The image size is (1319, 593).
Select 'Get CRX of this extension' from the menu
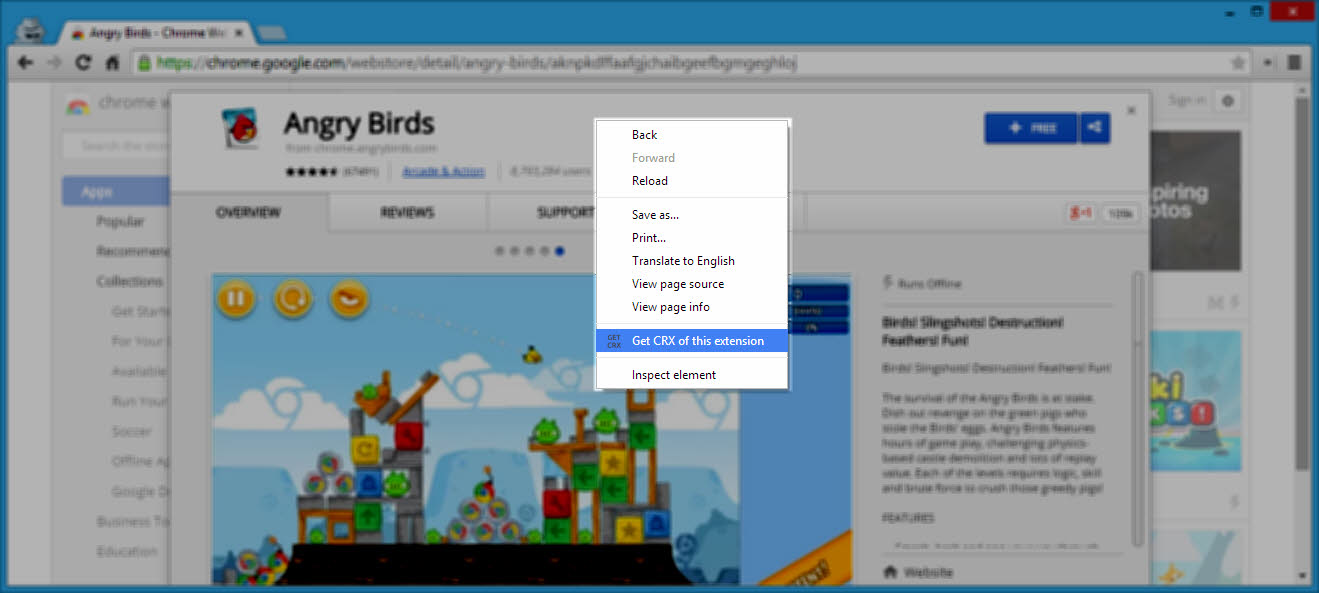tap(691, 340)
